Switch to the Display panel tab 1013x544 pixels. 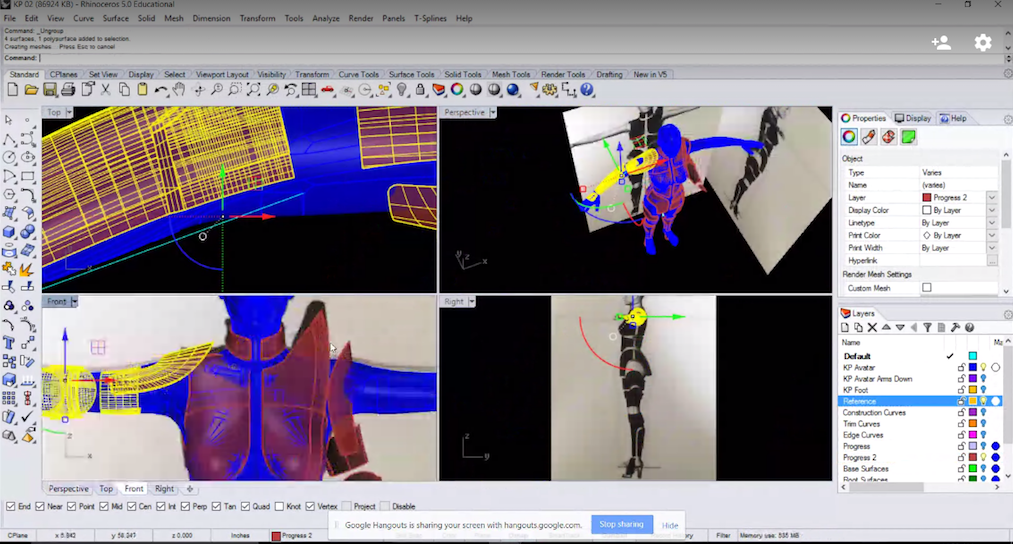(913, 118)
